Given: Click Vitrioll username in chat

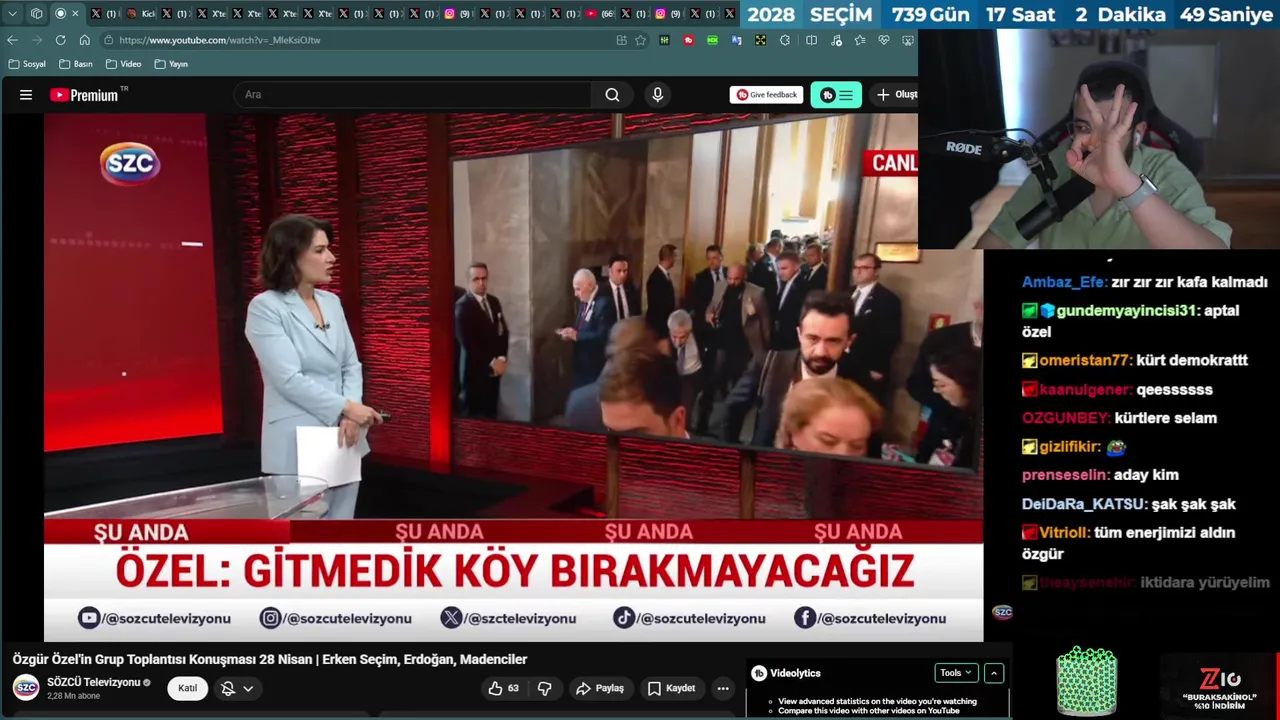Looking at the screenshot, I should click(1064, 533).
